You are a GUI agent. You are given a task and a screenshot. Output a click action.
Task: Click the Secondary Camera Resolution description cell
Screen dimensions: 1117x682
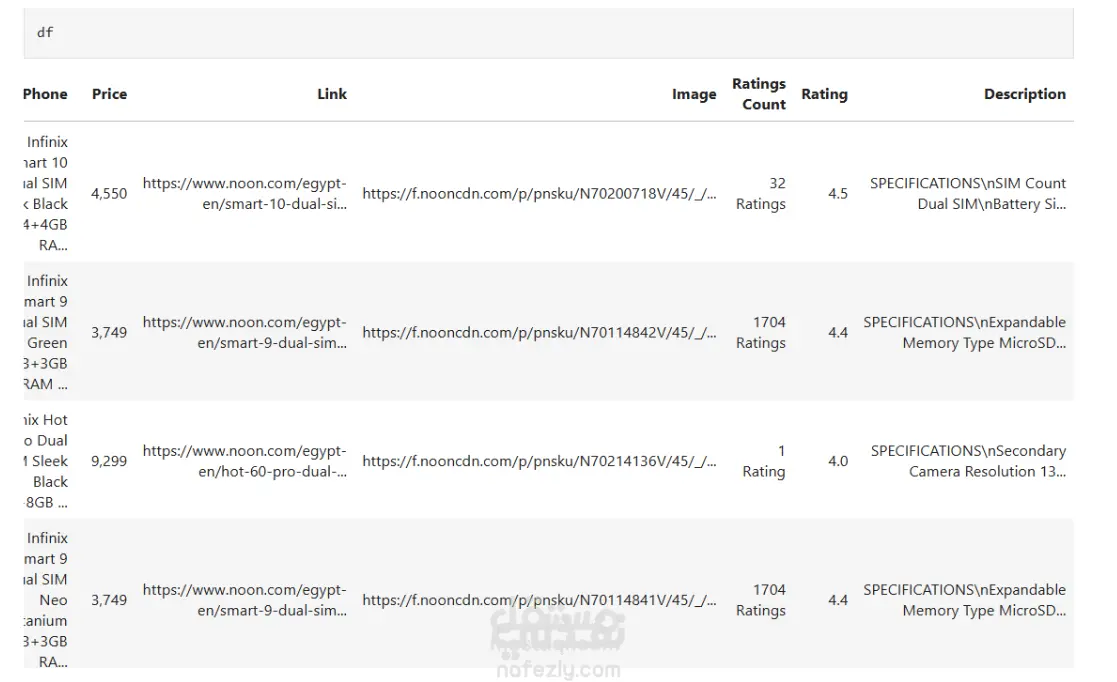click(x=967, y=461)
